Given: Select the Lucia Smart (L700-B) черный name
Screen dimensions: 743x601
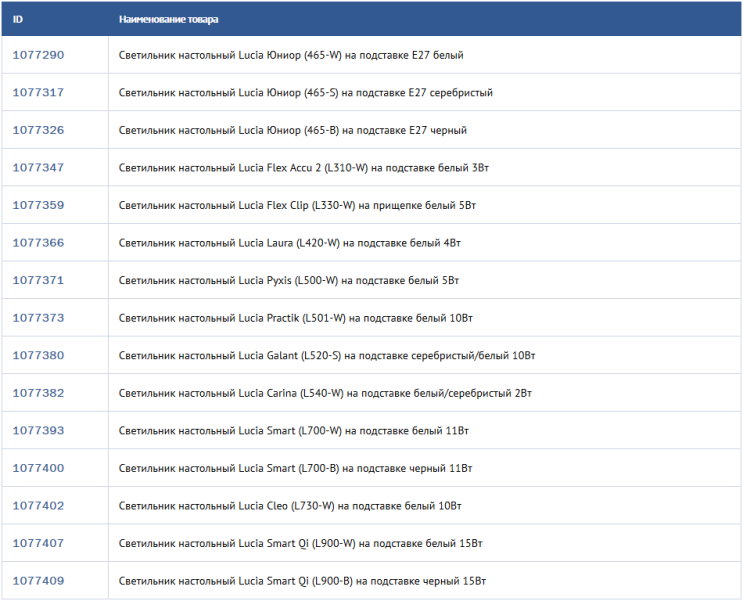Looking at the screenshot, I should 295,468.
